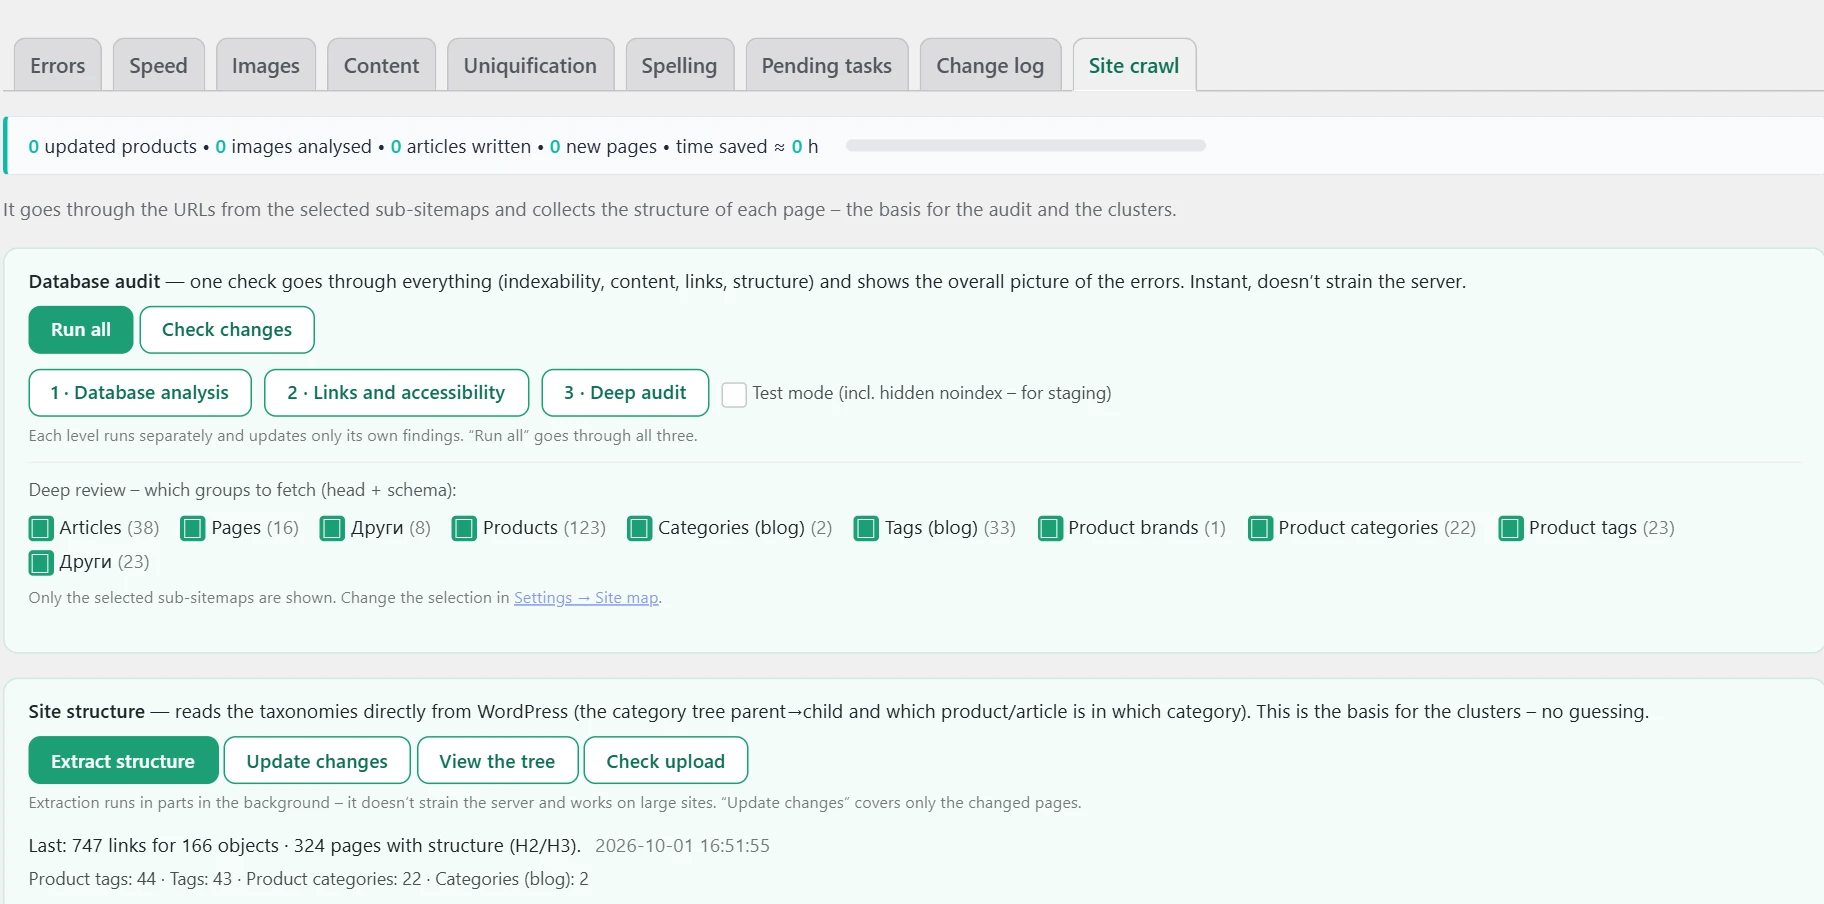
Task: Uncheck the Pages (16) checkbox
Action: 192,528
